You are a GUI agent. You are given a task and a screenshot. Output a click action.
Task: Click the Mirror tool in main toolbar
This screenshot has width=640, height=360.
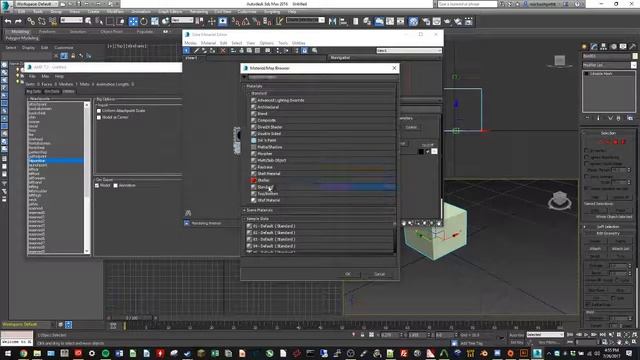pos(332,21)
